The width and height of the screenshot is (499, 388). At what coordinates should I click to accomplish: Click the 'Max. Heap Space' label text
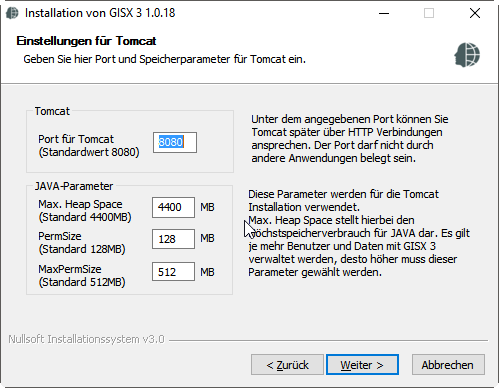coord(80,204)
